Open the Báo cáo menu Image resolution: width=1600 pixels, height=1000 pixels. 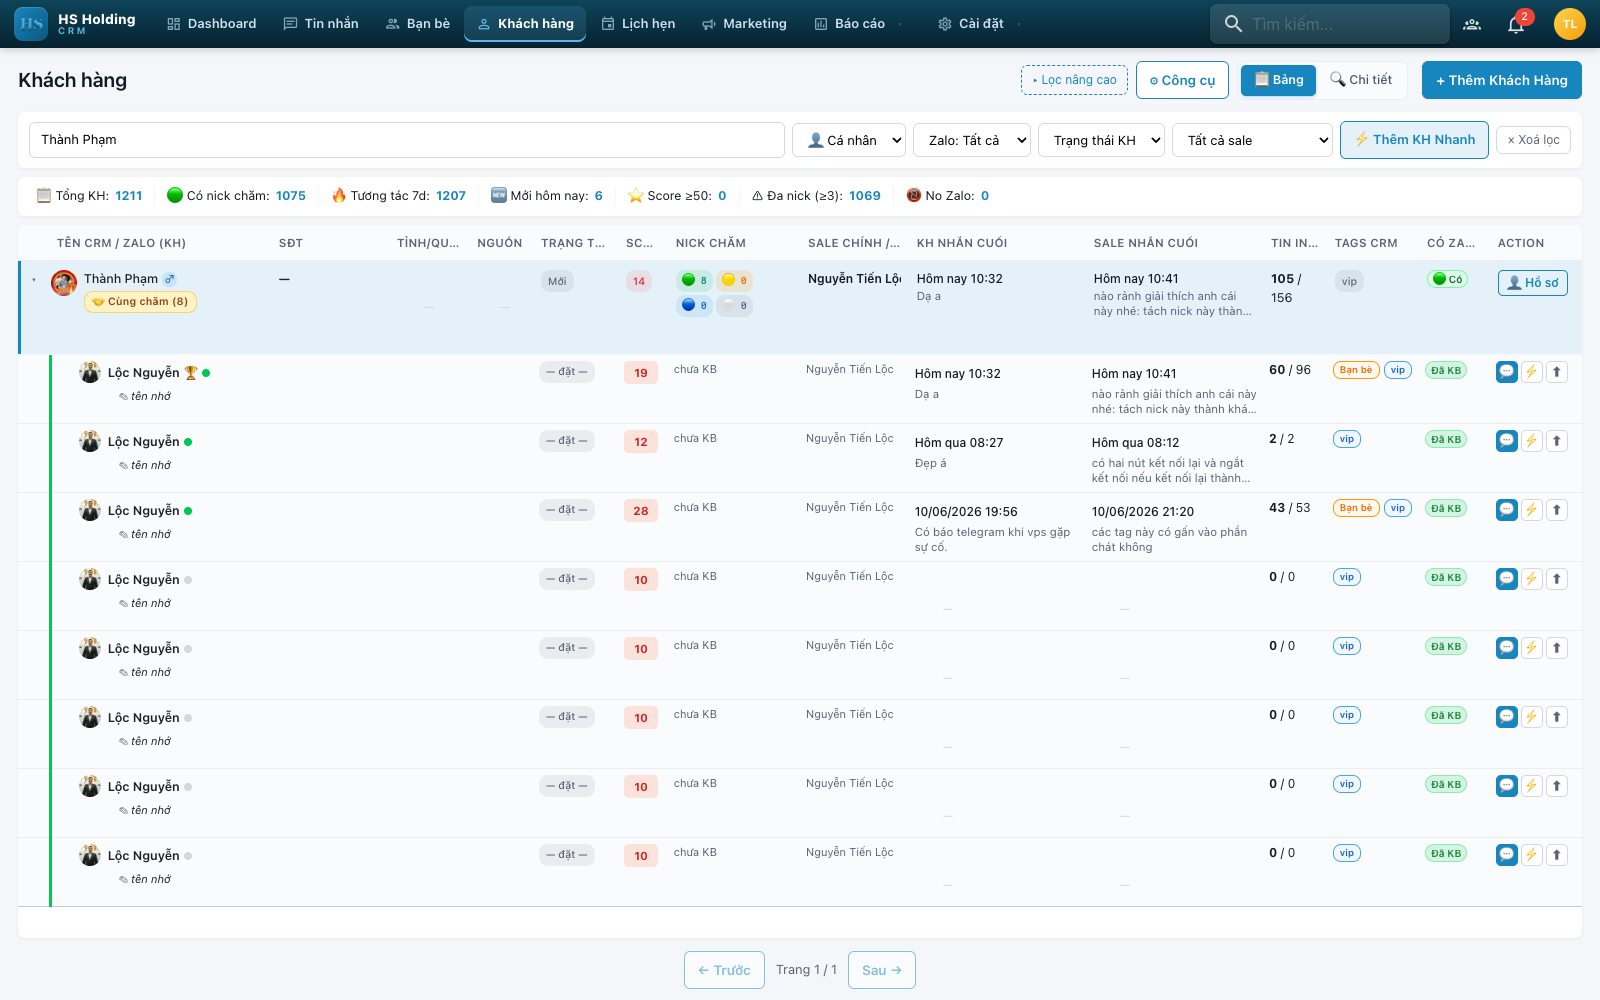coord(850,24)
